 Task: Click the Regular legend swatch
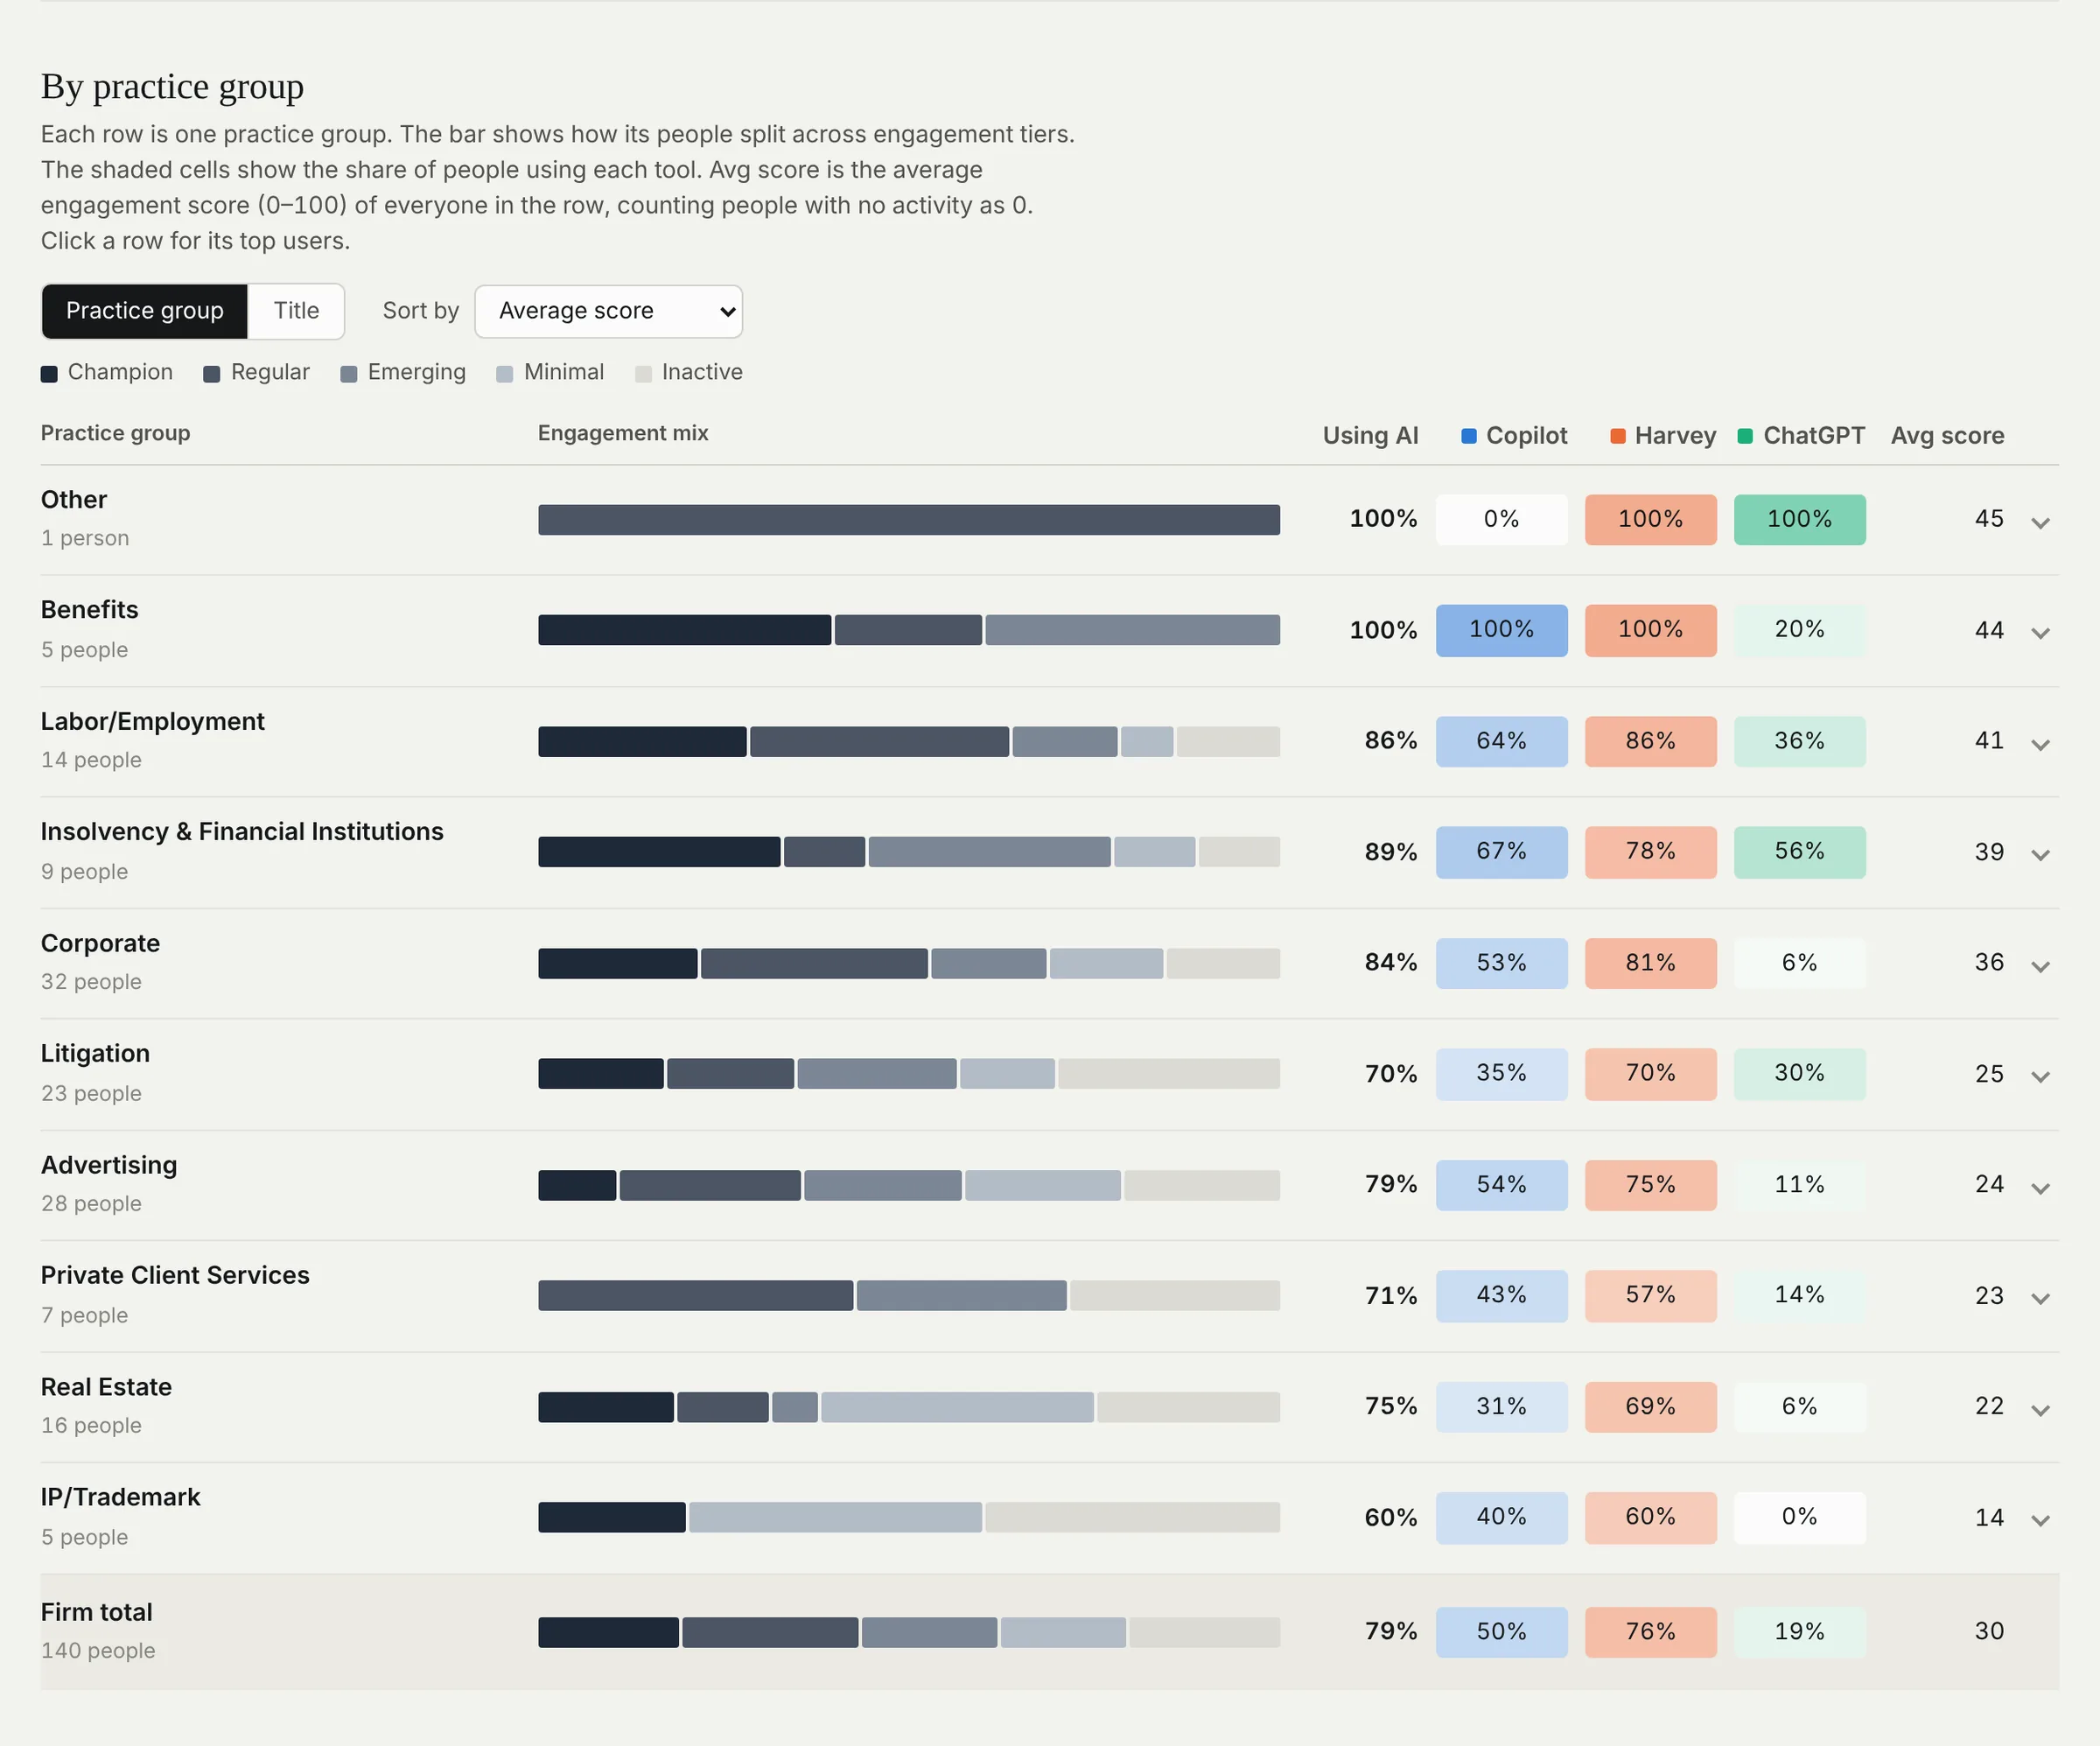click(x=211, y=374)
